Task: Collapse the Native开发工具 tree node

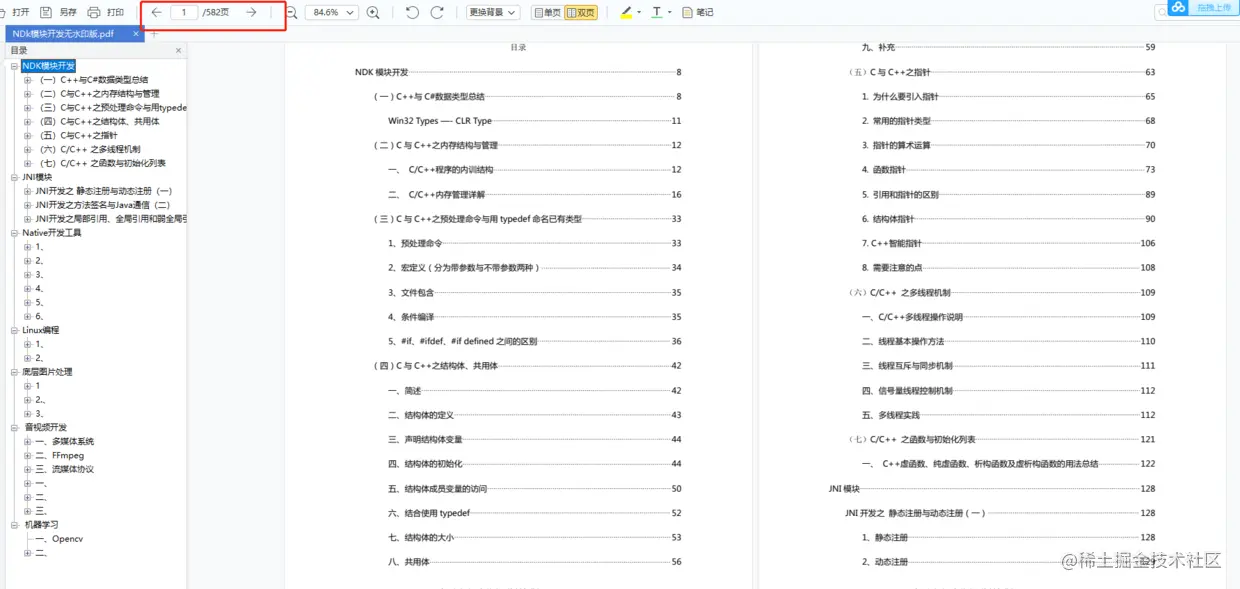Action: 14,233
